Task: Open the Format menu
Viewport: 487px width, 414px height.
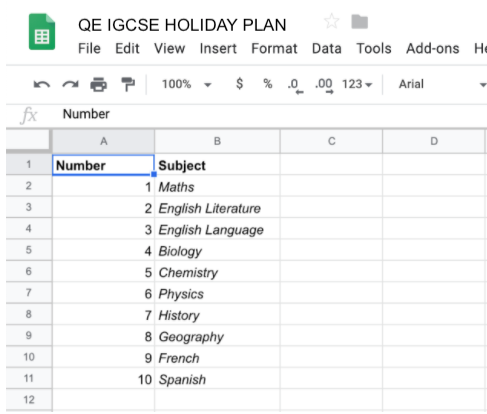Action: (274, 49)
